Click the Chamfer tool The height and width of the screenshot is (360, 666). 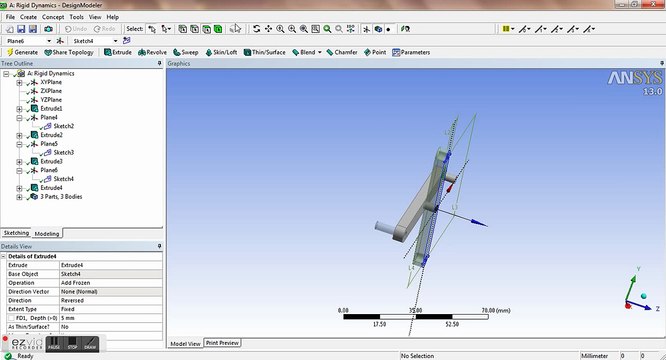point(342,52)
